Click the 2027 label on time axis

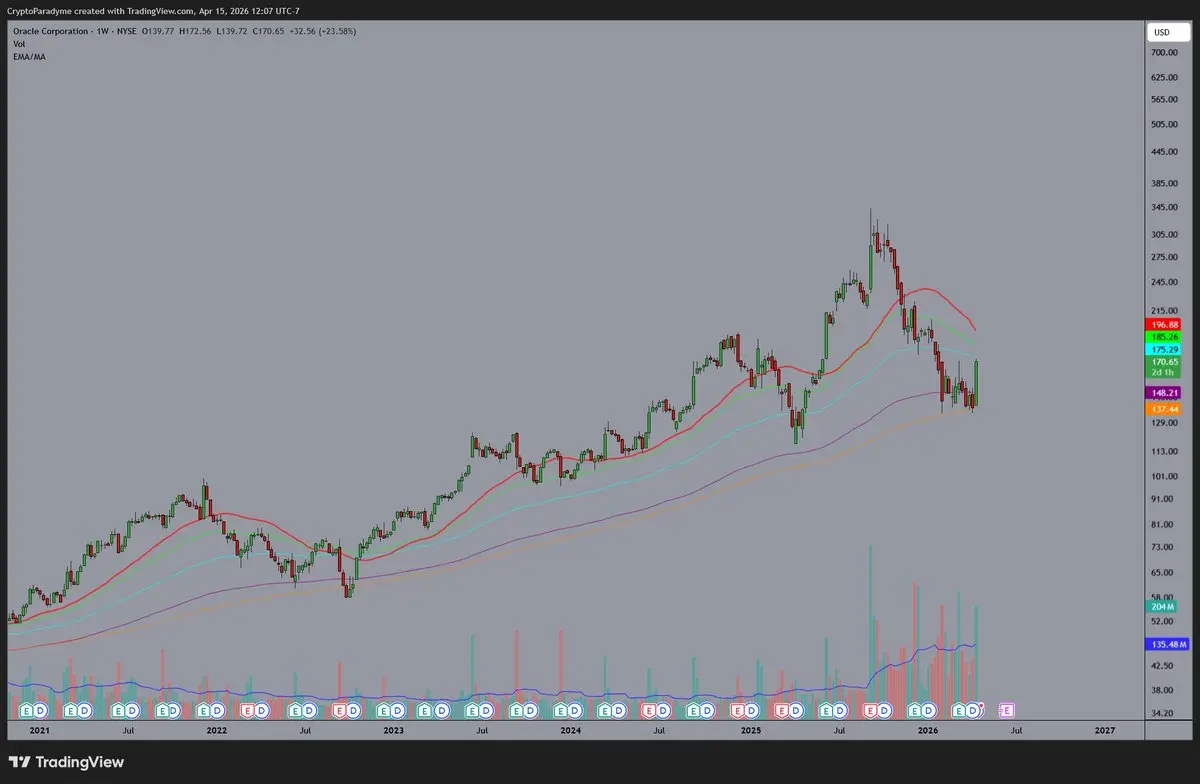[x=1105, y=731]
